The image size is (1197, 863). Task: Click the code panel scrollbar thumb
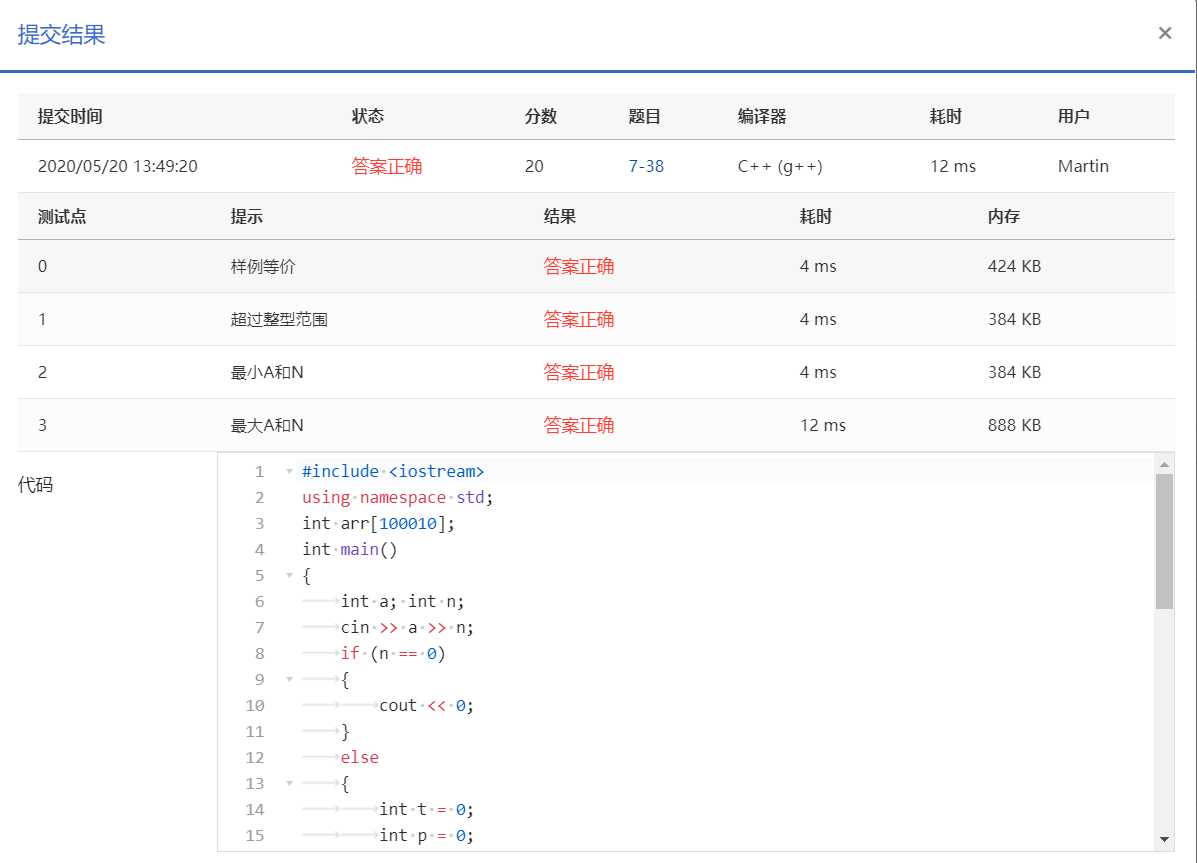coord(1164,541)
